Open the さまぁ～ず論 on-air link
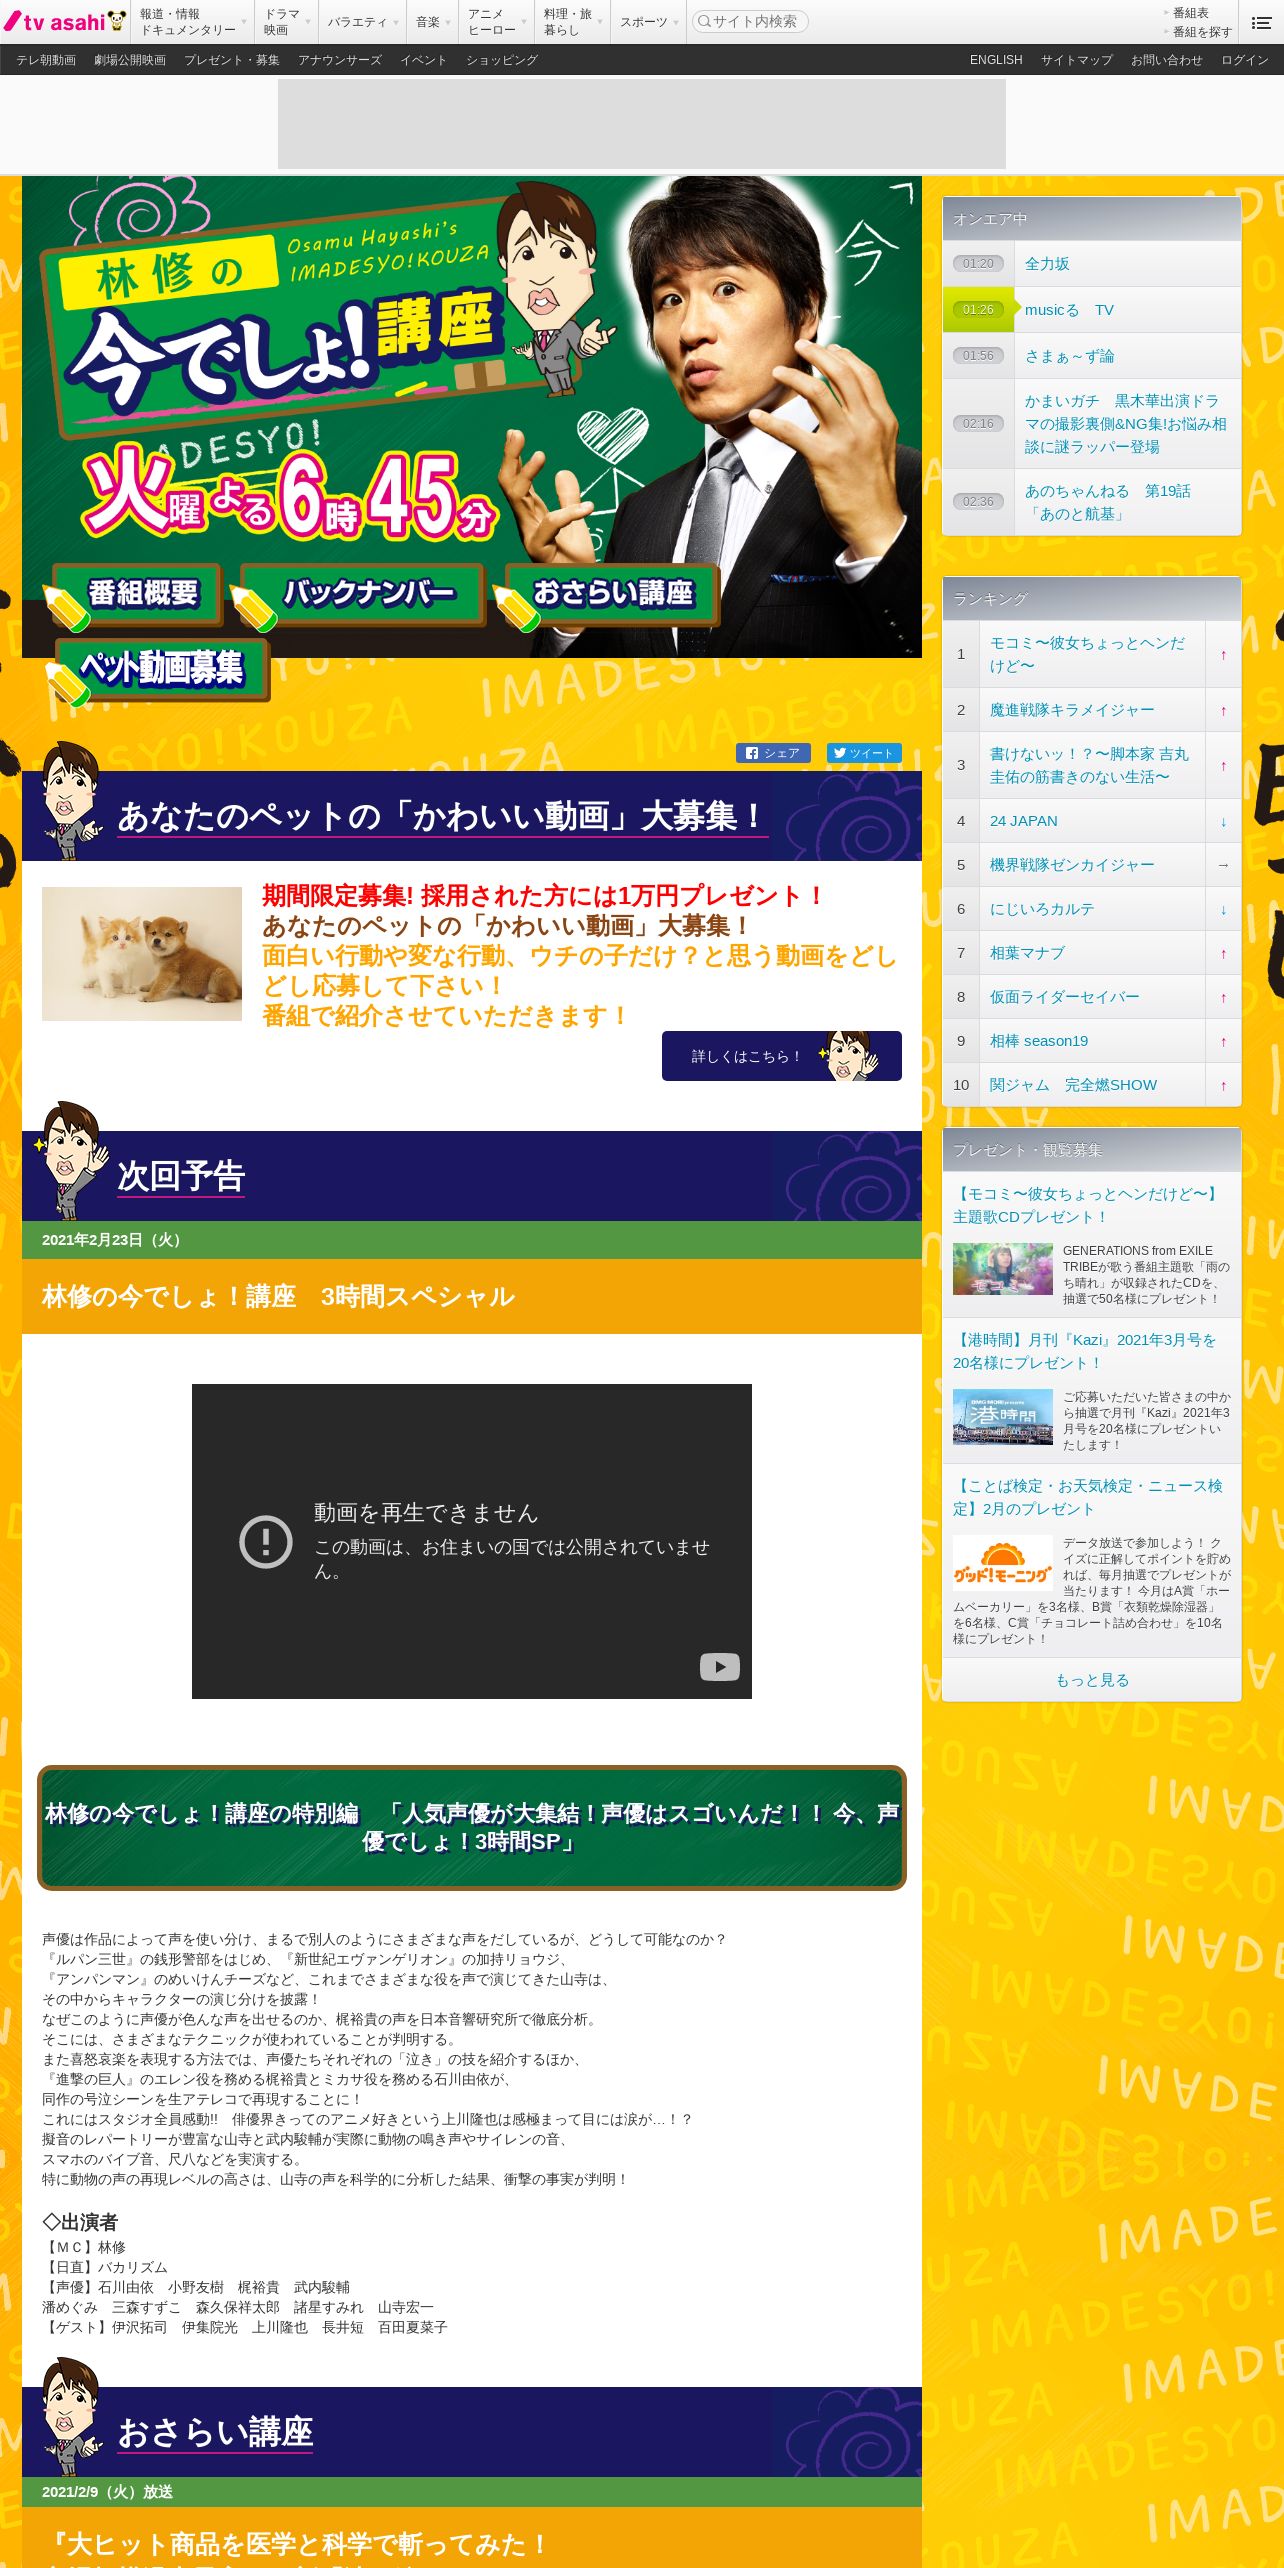This screenshot has height=2568, width=1284. [1069, 356]
